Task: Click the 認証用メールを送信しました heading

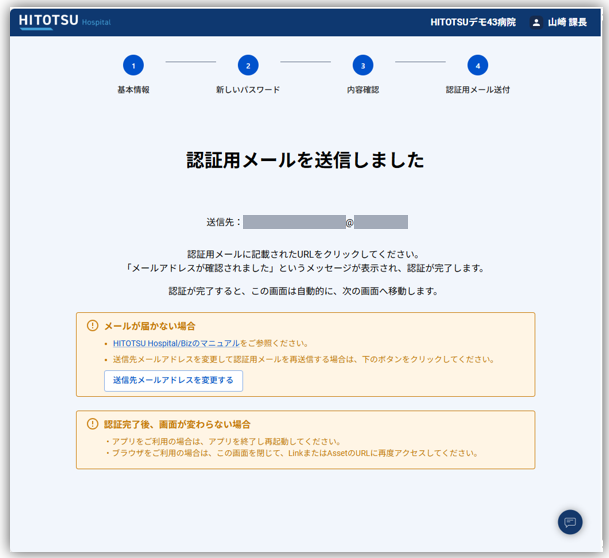Action: [x=305, y=161]
